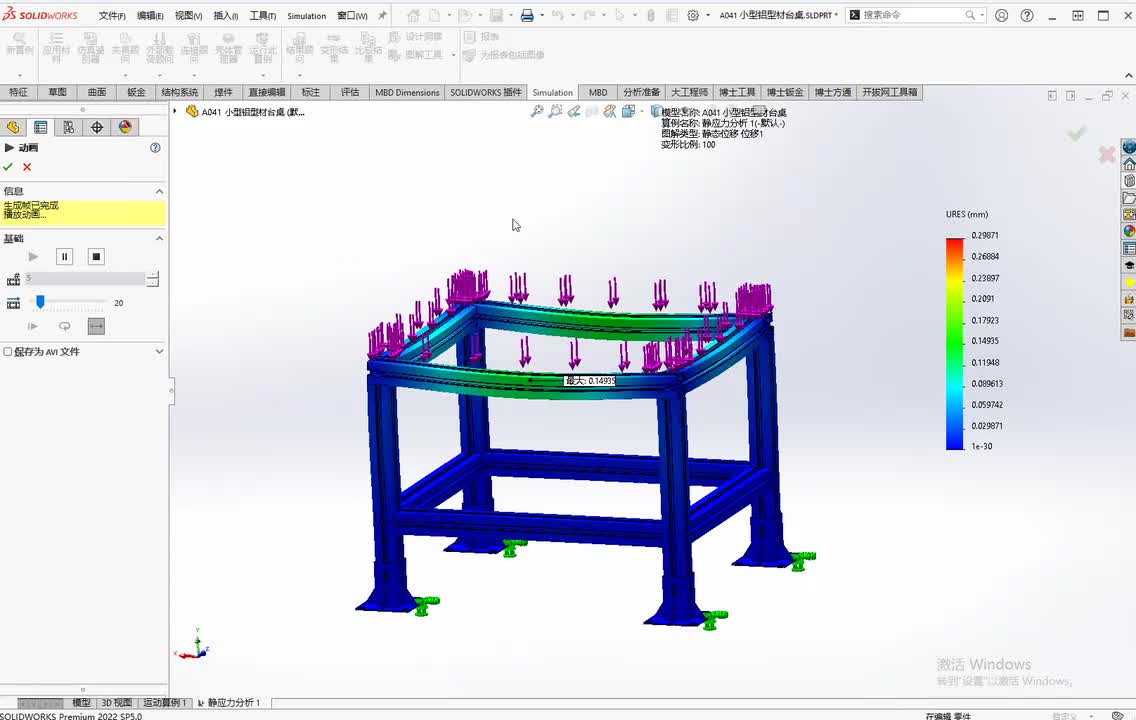Expand the A041 model tree flyout arrow
Screen dimensions: 1136x720
pyautogui.click(x=175, y=112)
